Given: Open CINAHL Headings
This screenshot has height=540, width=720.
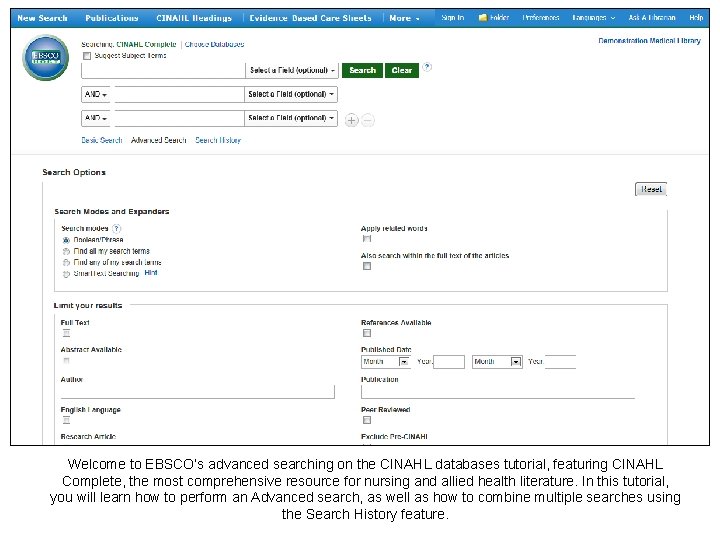Looking at the screenshot, I should pos(194,18).
